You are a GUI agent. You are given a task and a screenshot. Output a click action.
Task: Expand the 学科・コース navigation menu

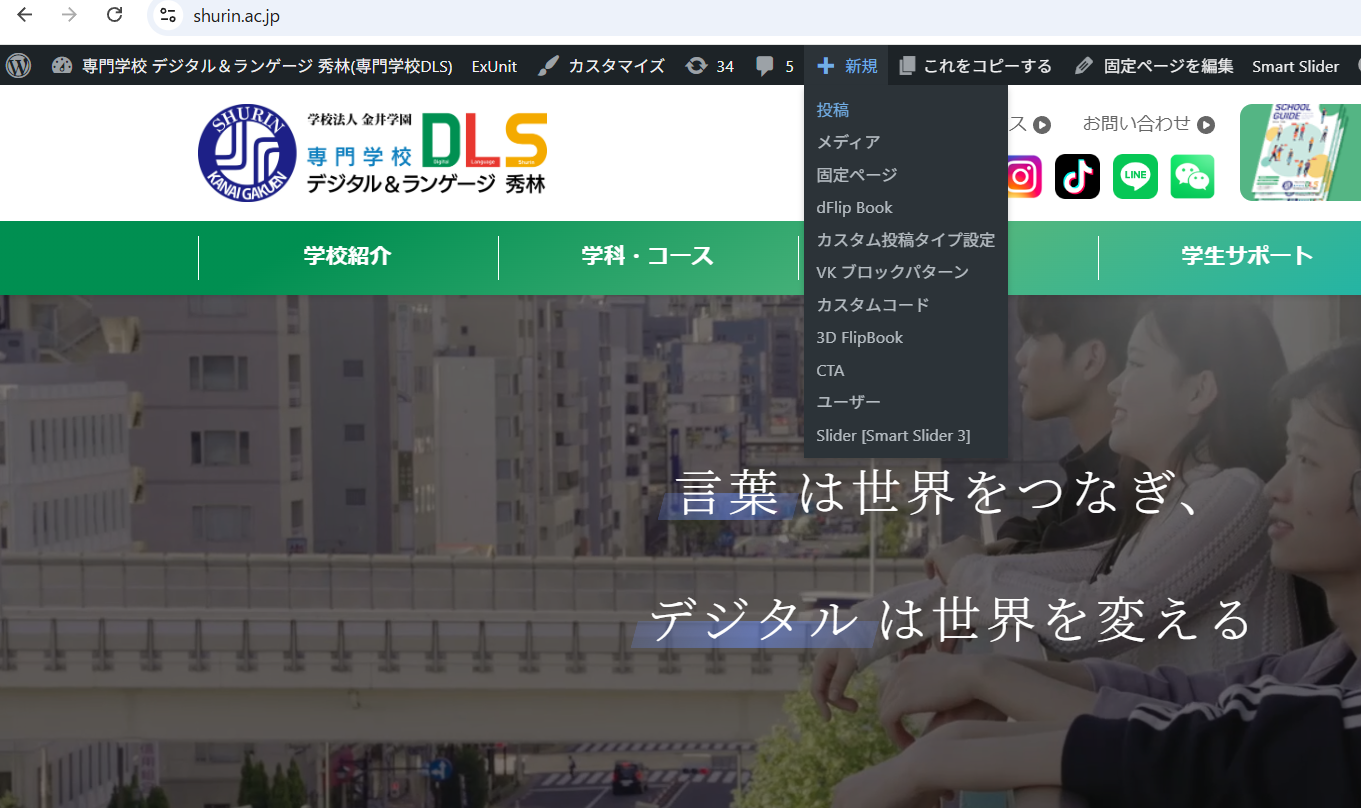point(648,256)
